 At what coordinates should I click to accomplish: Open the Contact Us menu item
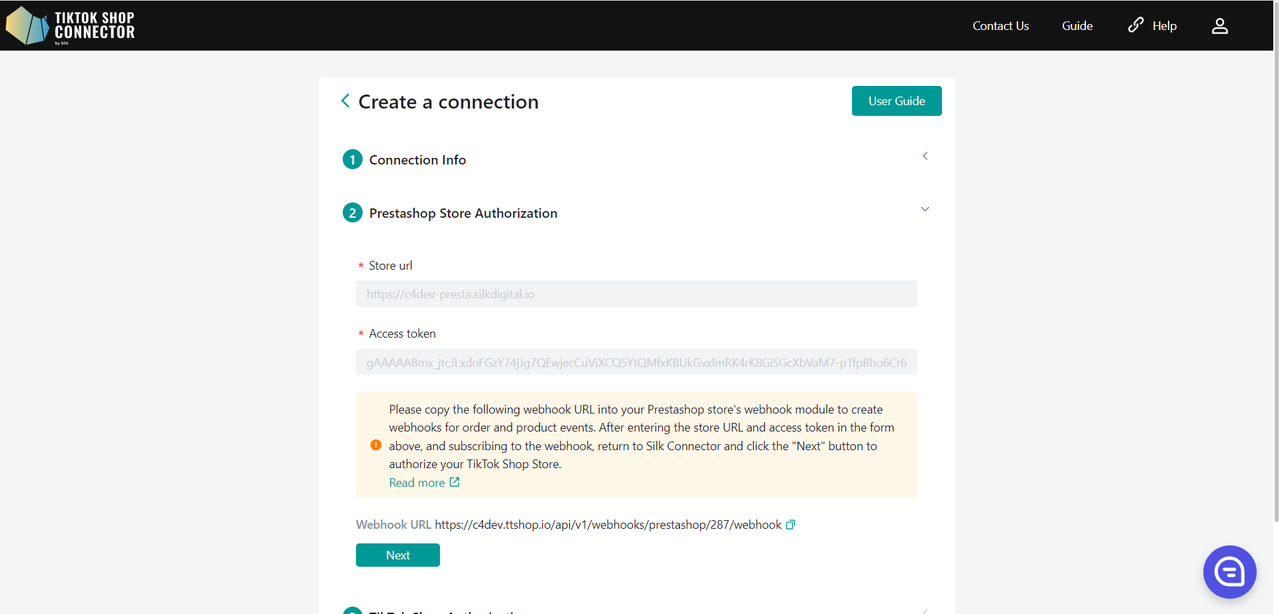tap(1001, 26)
